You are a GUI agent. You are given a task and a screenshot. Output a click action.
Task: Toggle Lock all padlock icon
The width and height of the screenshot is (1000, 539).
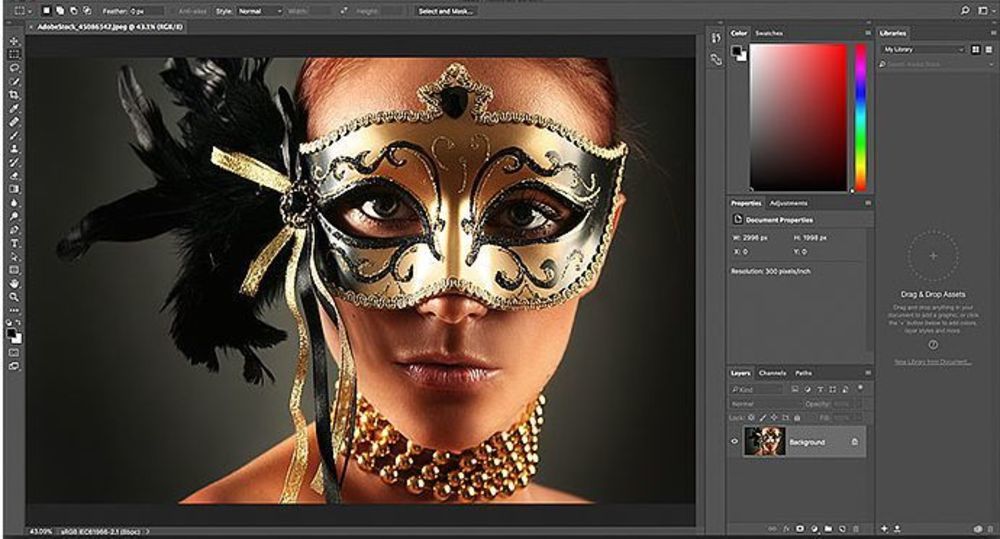click(797, 418)
